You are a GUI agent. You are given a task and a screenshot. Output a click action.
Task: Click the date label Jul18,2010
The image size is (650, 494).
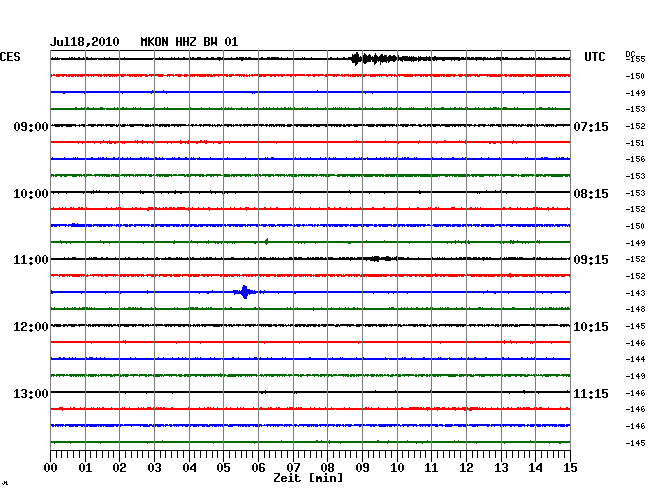pyautogui.click(x=85, y=42)
